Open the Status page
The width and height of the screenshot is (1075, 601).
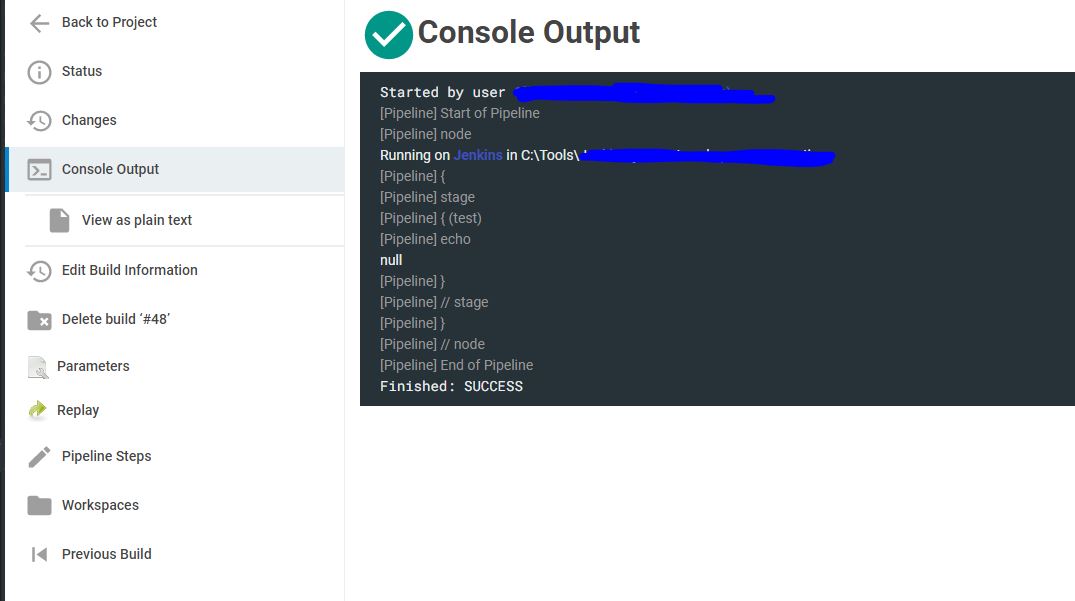(x=80, y=71)
